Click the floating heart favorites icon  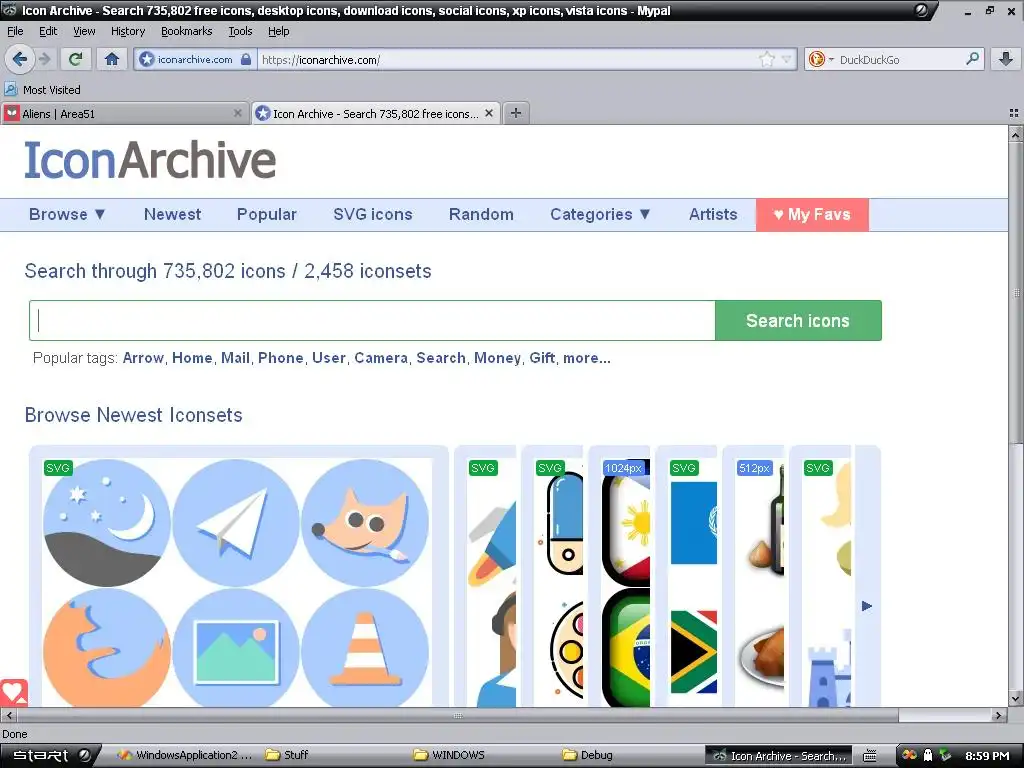point(13,692)
